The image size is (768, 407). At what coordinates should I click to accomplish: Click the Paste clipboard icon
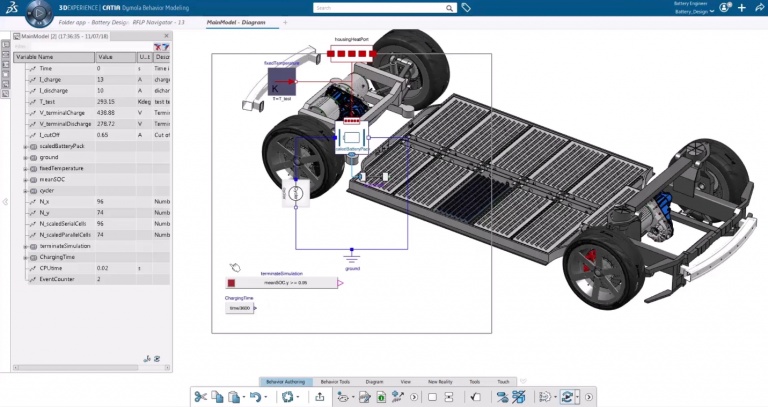point(235,396)
